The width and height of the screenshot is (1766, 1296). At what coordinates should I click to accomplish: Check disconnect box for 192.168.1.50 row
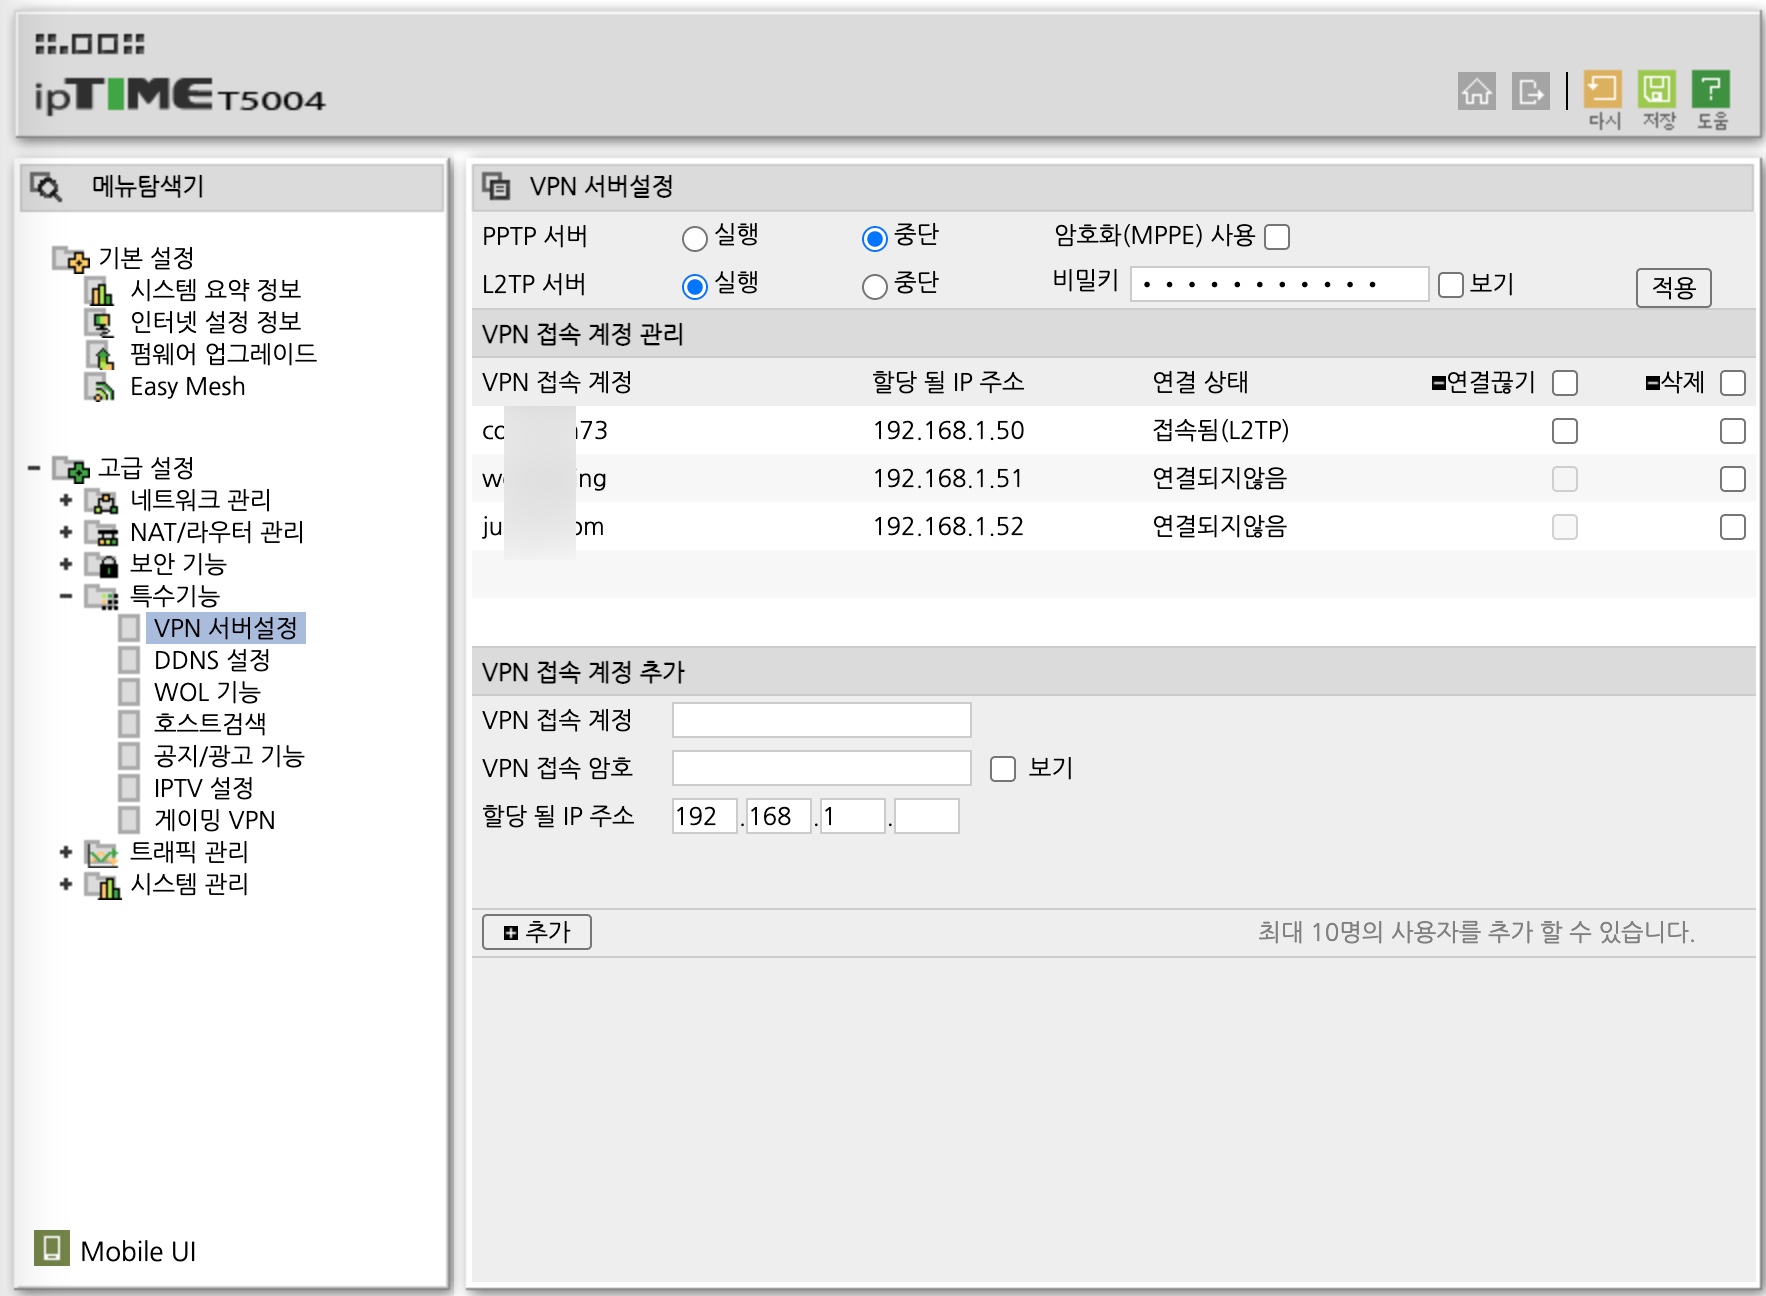click(x=1565, y=431)
